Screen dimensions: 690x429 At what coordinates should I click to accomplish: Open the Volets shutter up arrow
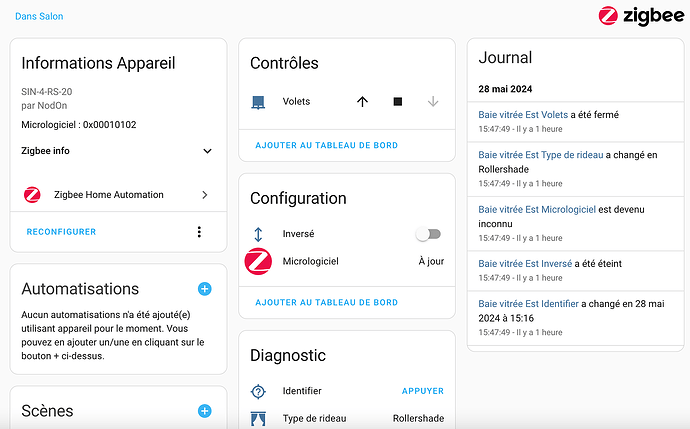point(362,102)
